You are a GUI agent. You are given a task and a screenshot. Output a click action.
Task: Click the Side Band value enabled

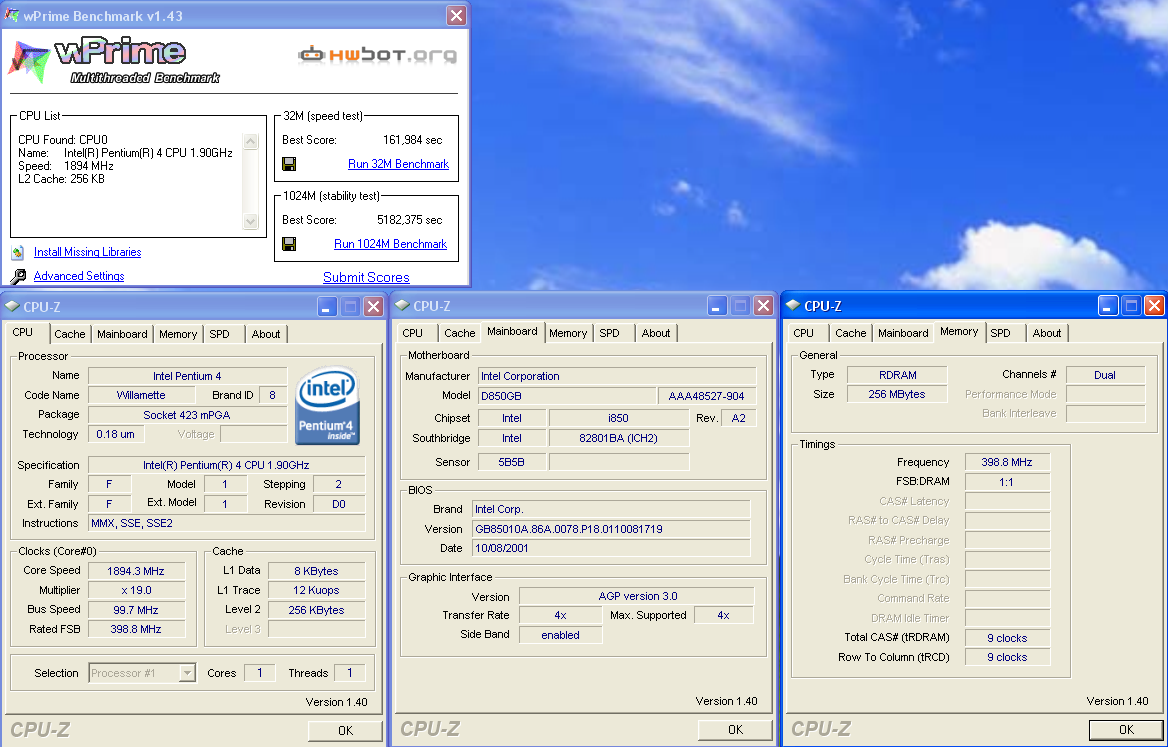(561, 635)
